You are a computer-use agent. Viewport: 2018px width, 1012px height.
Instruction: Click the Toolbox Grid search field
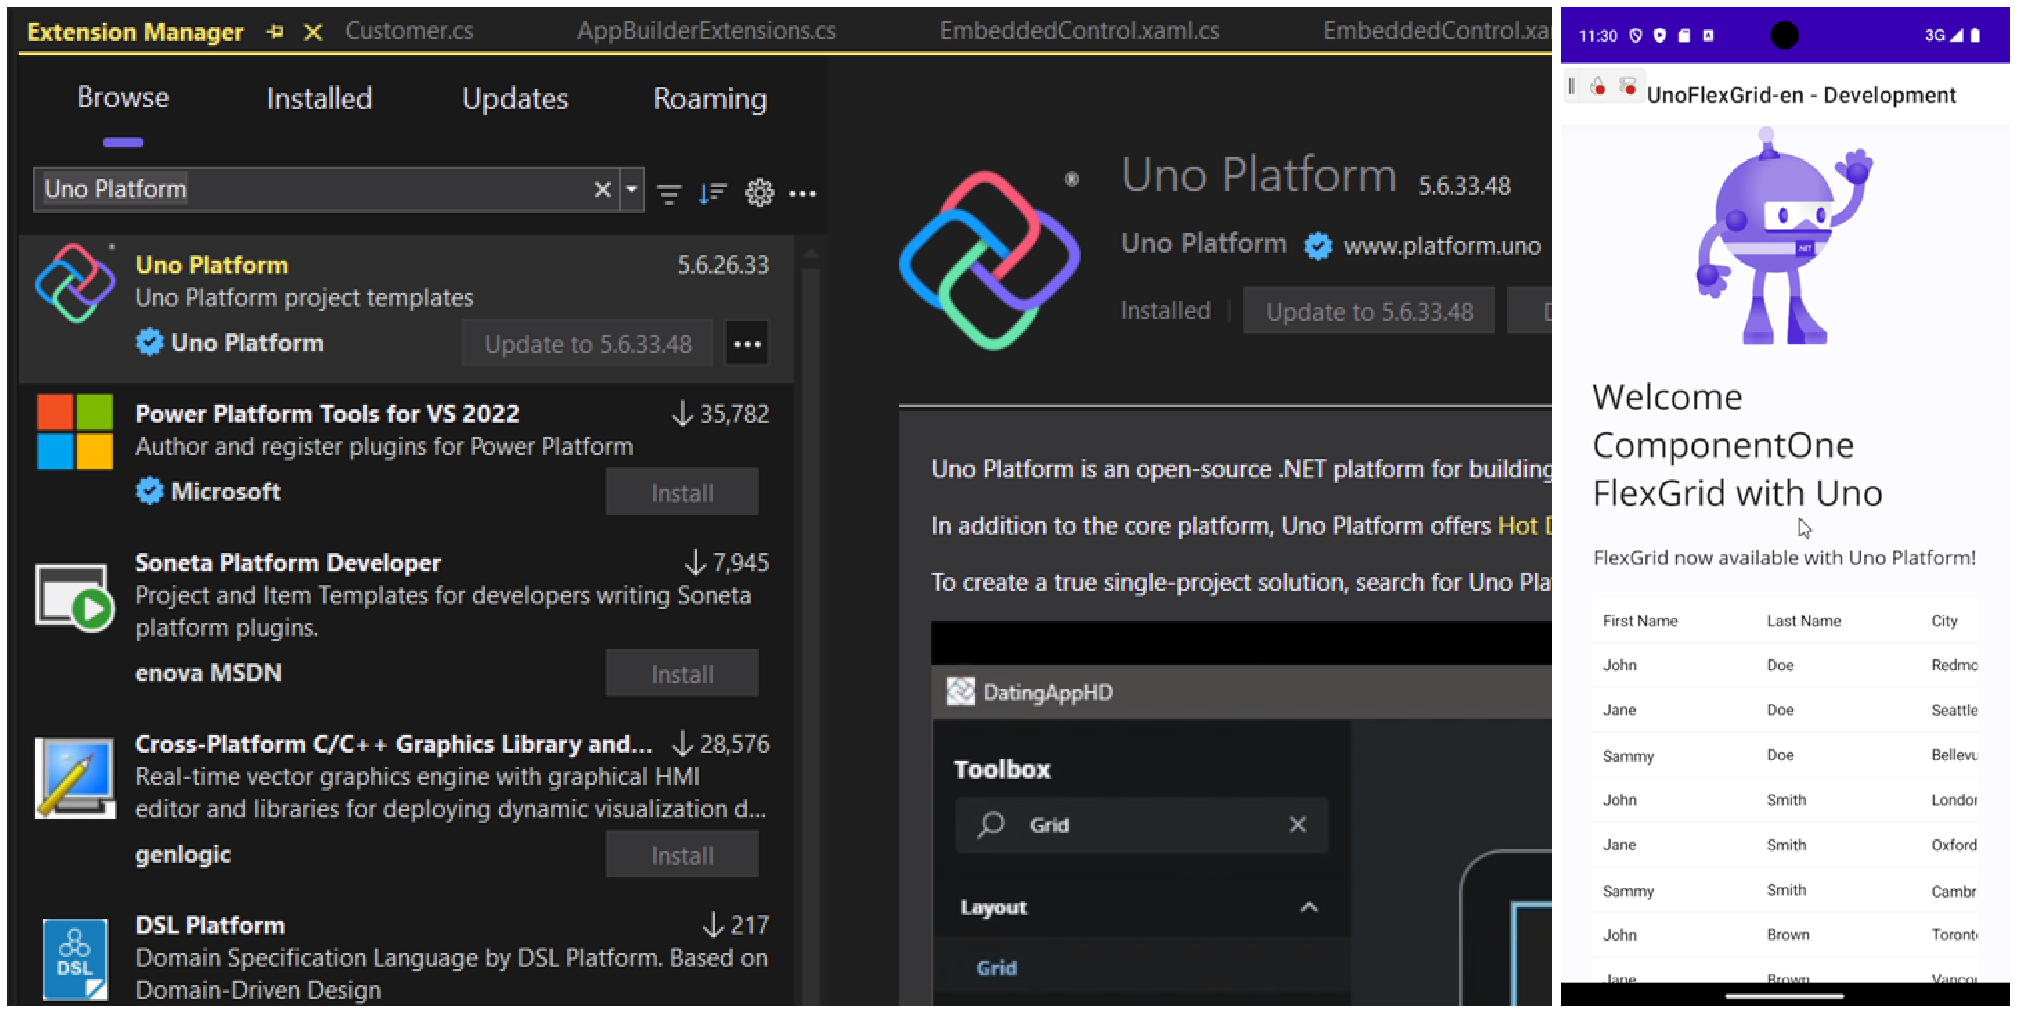[x=1141, y=824]
